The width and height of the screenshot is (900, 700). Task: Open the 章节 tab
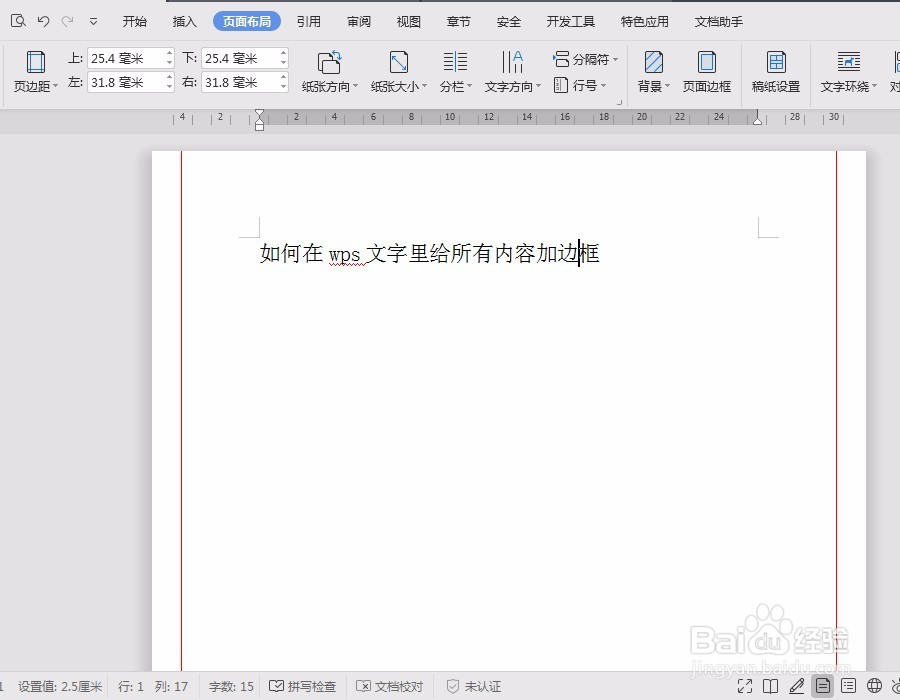pos(459,22)
